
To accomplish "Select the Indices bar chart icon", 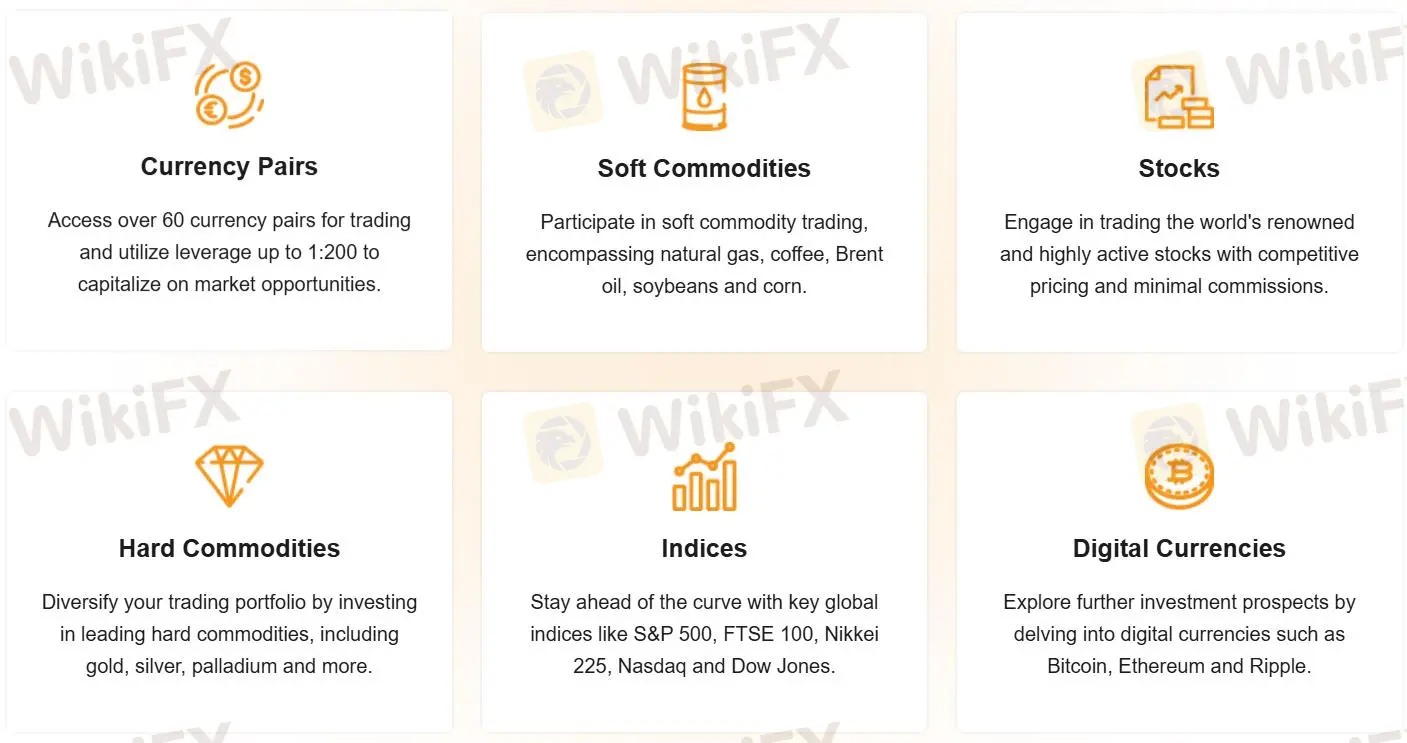I will pyautogui.click(x=704, y=477).
